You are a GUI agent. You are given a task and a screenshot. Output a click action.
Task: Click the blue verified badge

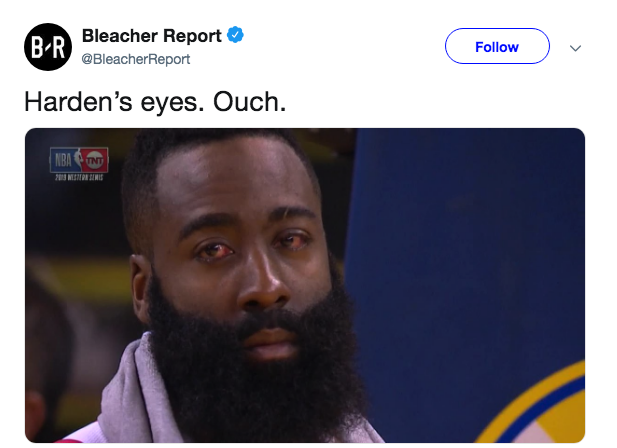235,36
